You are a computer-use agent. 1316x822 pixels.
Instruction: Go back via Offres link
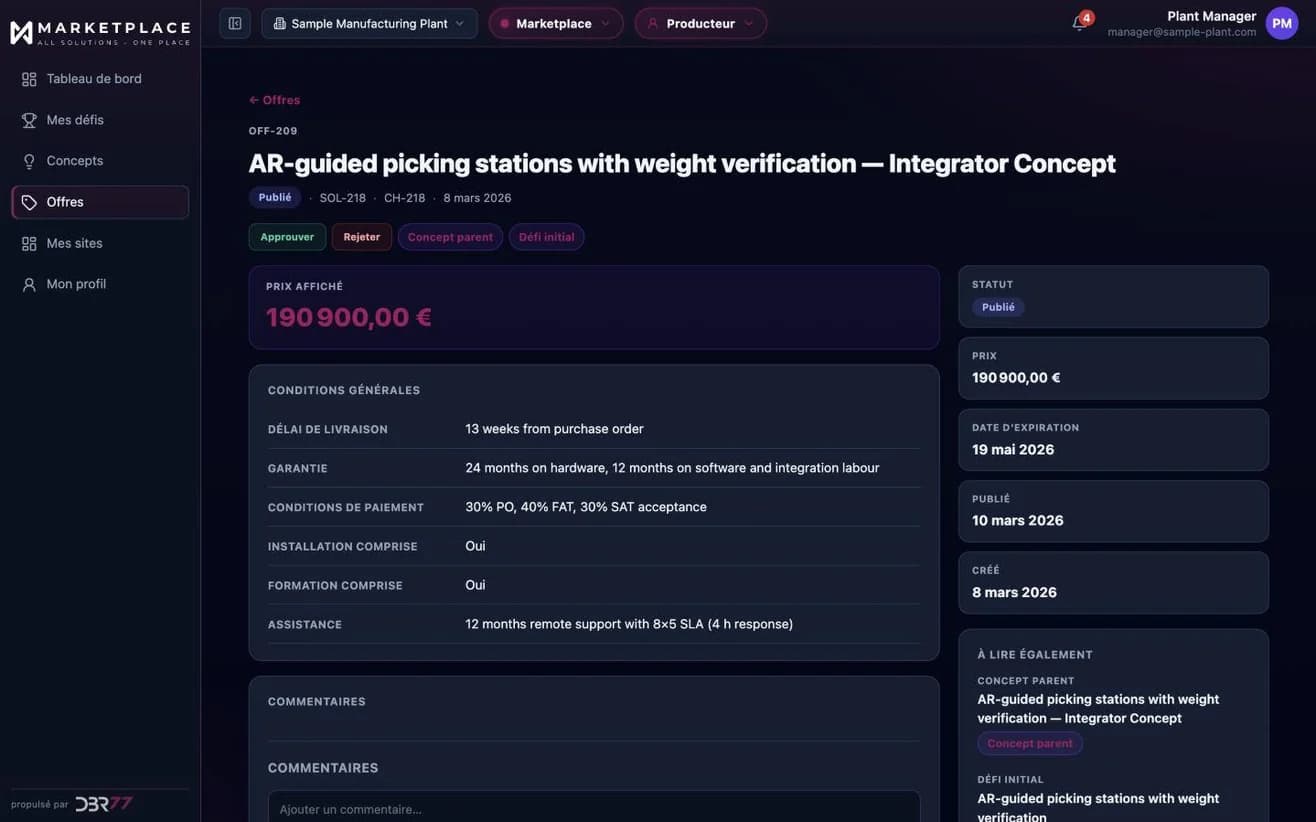tap(275, 100)
